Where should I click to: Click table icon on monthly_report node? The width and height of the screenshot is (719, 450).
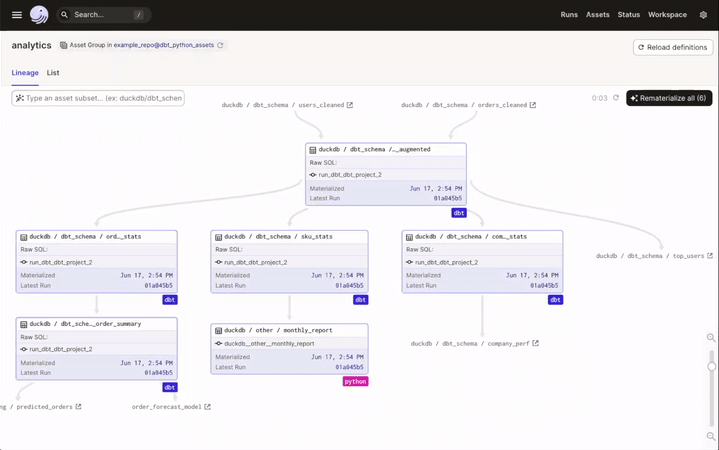click(x=218, y=331)
